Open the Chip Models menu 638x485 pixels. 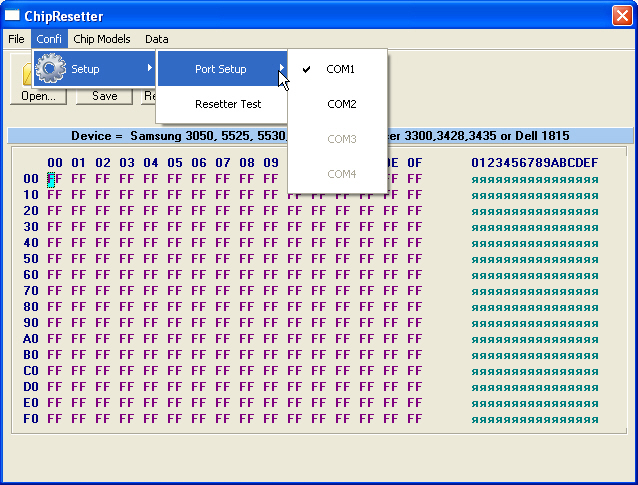click(102, 39)
